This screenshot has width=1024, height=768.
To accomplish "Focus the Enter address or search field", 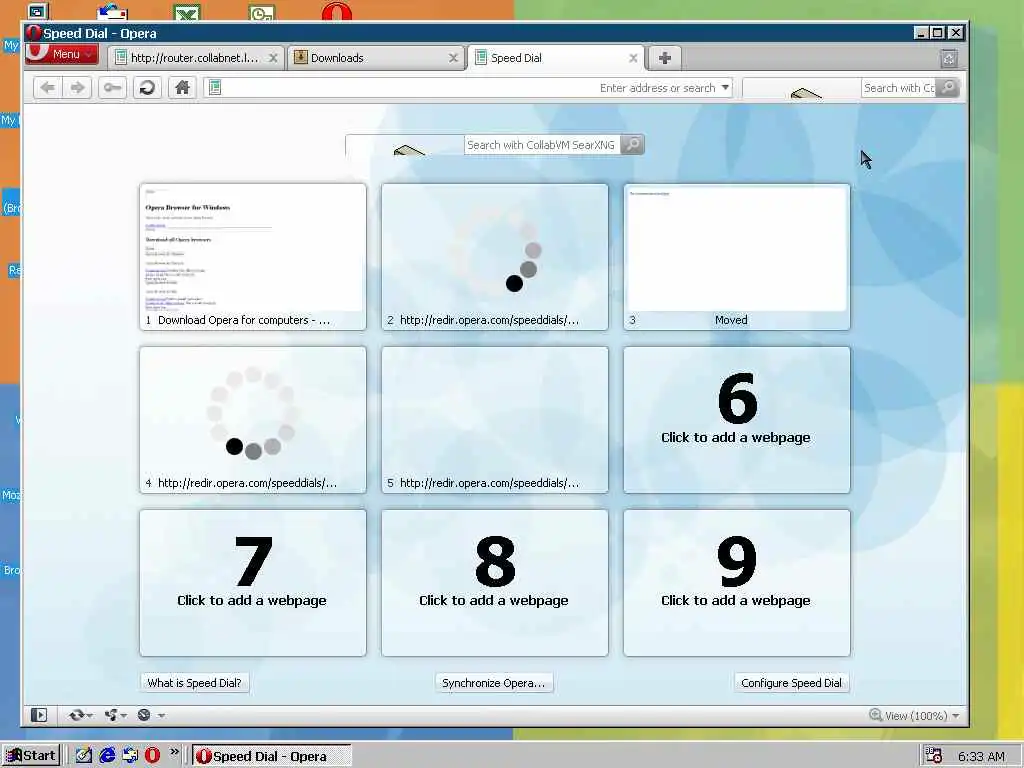I will (x=468, y=88).
